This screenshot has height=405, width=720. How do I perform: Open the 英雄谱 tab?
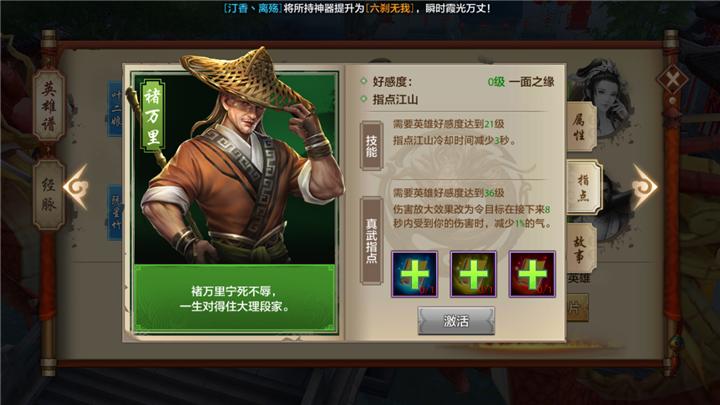tap(49, 106)
